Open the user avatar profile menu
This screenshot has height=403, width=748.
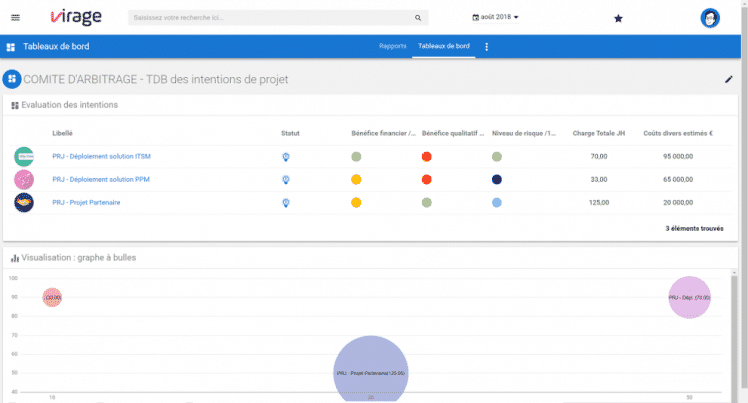click(710, 18)
